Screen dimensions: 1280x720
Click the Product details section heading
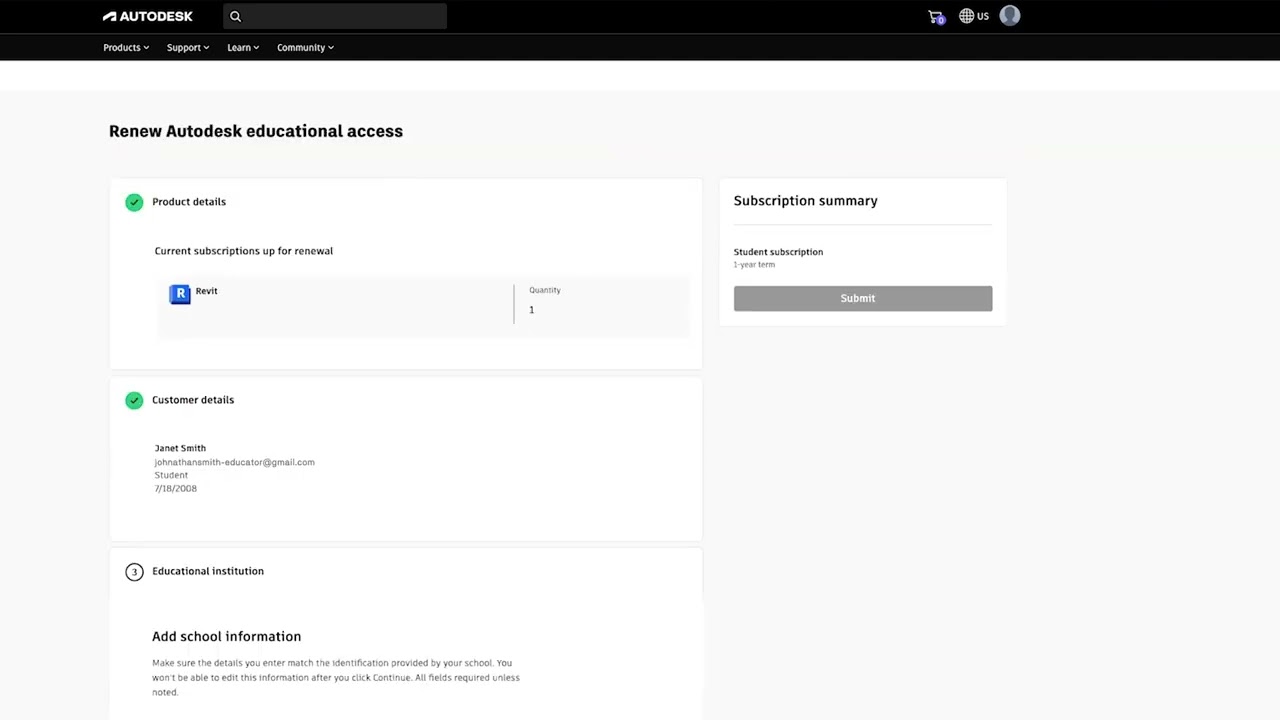pyautogui.click(x=189, y=202)
